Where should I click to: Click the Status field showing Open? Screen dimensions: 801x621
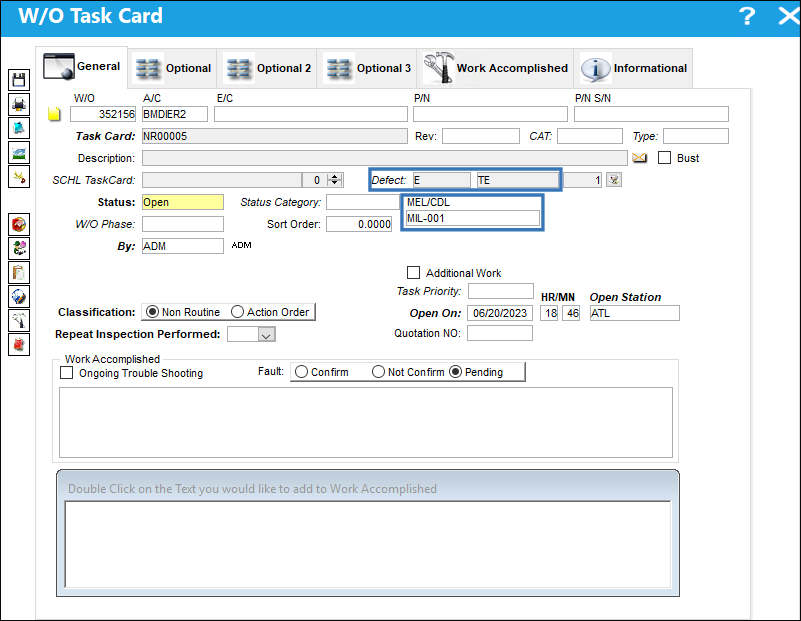(x=183, y=202)
